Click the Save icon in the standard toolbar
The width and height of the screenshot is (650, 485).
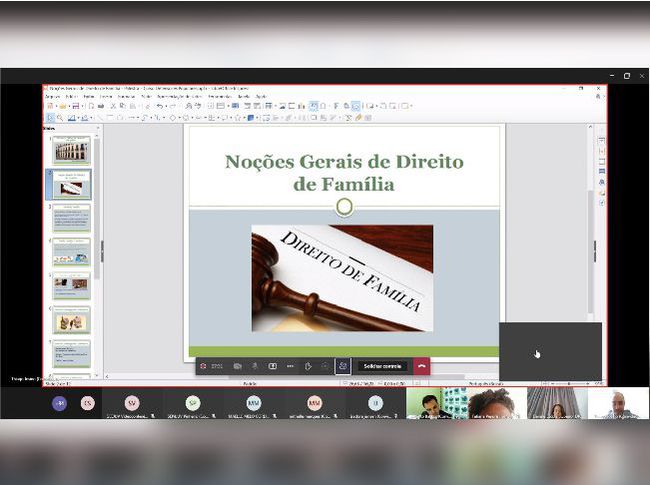74,106
